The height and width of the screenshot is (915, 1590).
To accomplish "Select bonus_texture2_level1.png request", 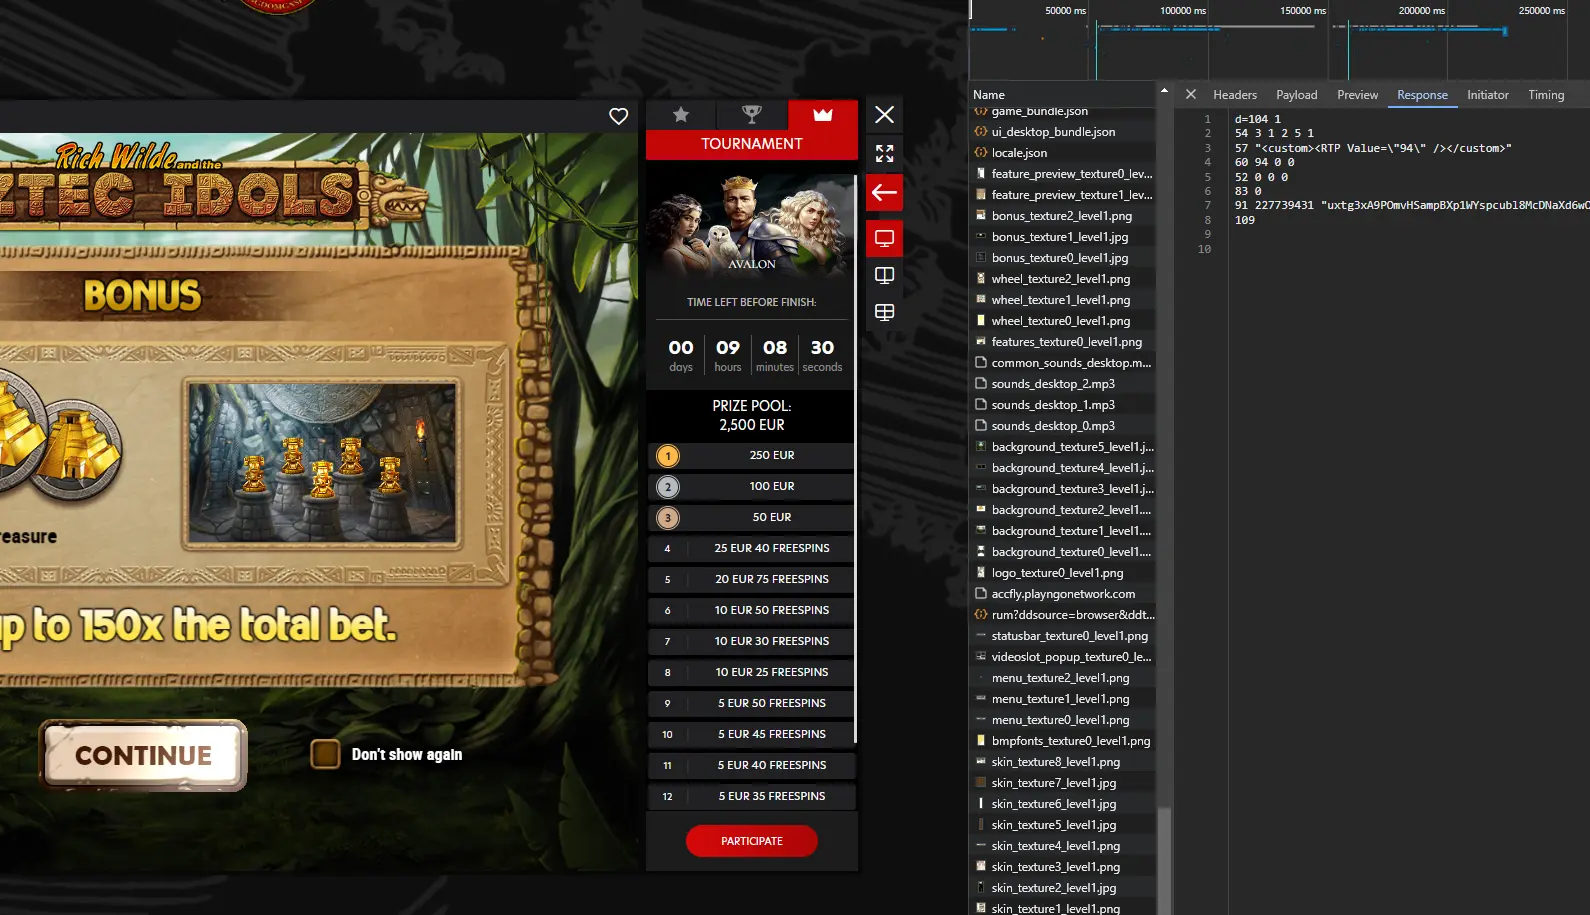I will [1063, 216].
